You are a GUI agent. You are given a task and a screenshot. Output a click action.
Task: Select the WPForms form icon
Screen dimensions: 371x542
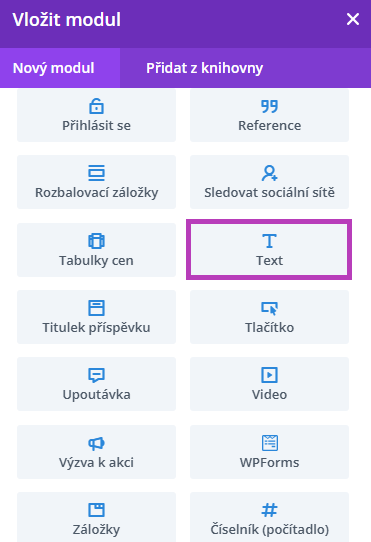pyautogui.click(x=269, y=443)
